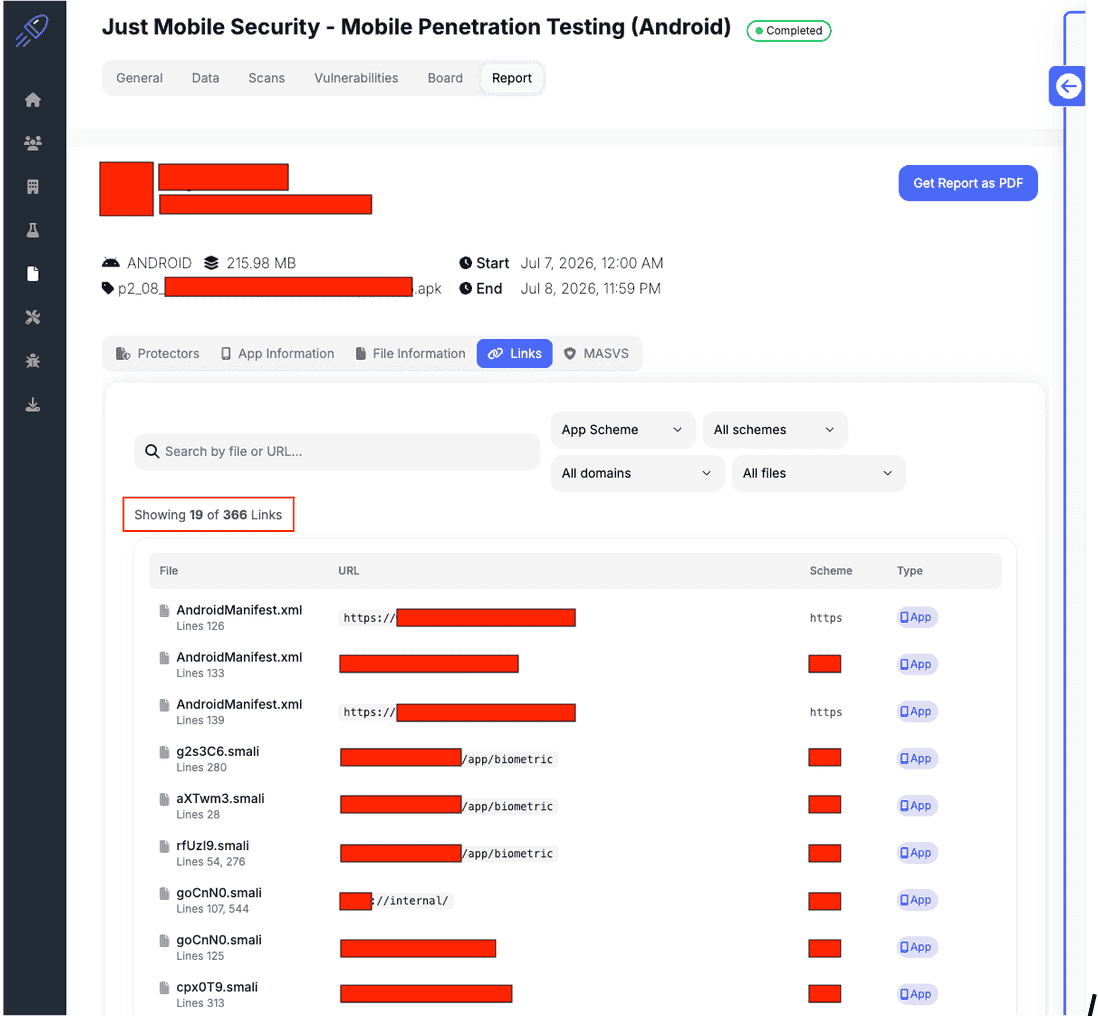Open the flask lab sidebar icon
Image resolution: width=1098 pixels, height=1016 pixels.
tap(33, 230)
